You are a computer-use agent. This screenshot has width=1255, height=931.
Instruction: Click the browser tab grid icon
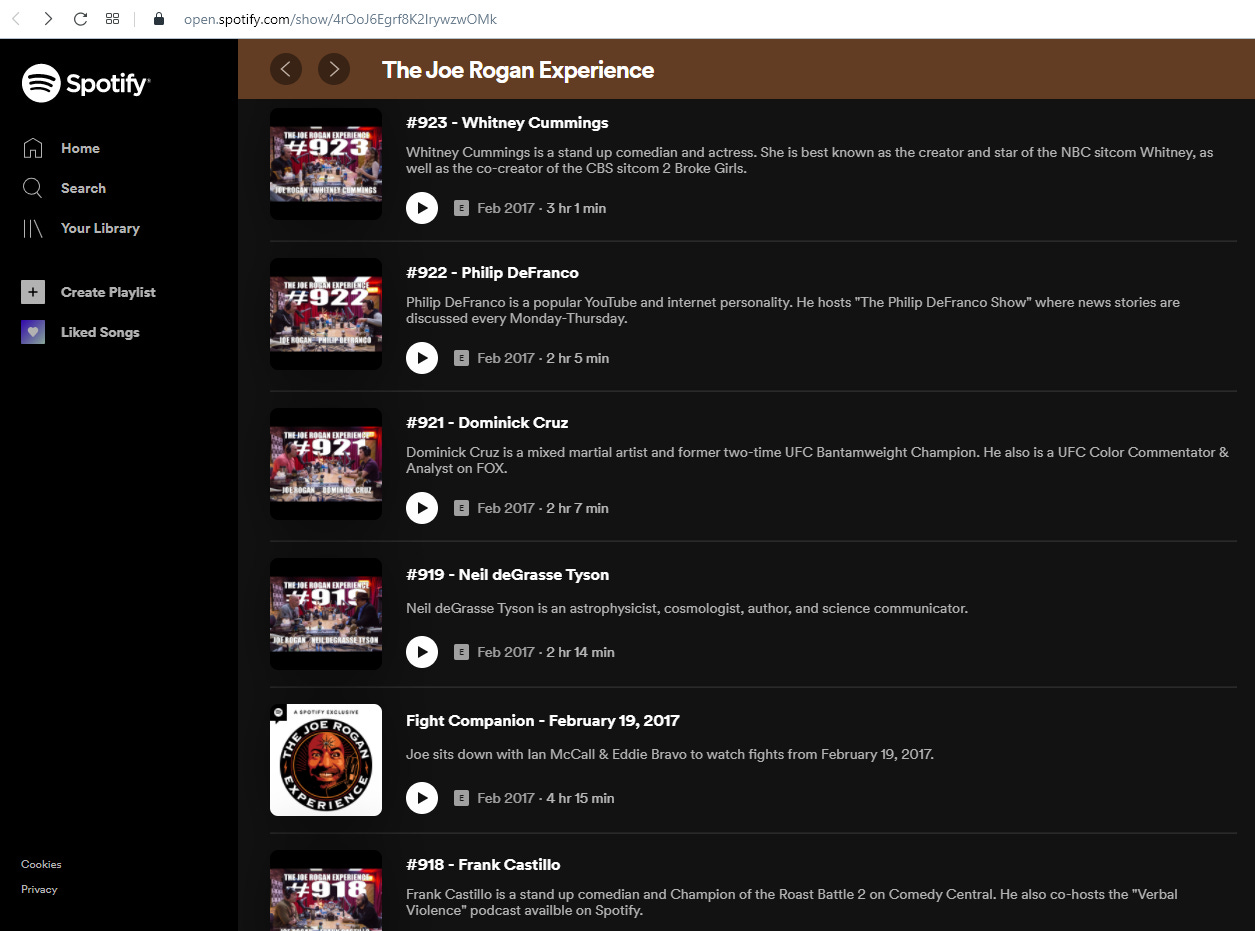[113, 19]
